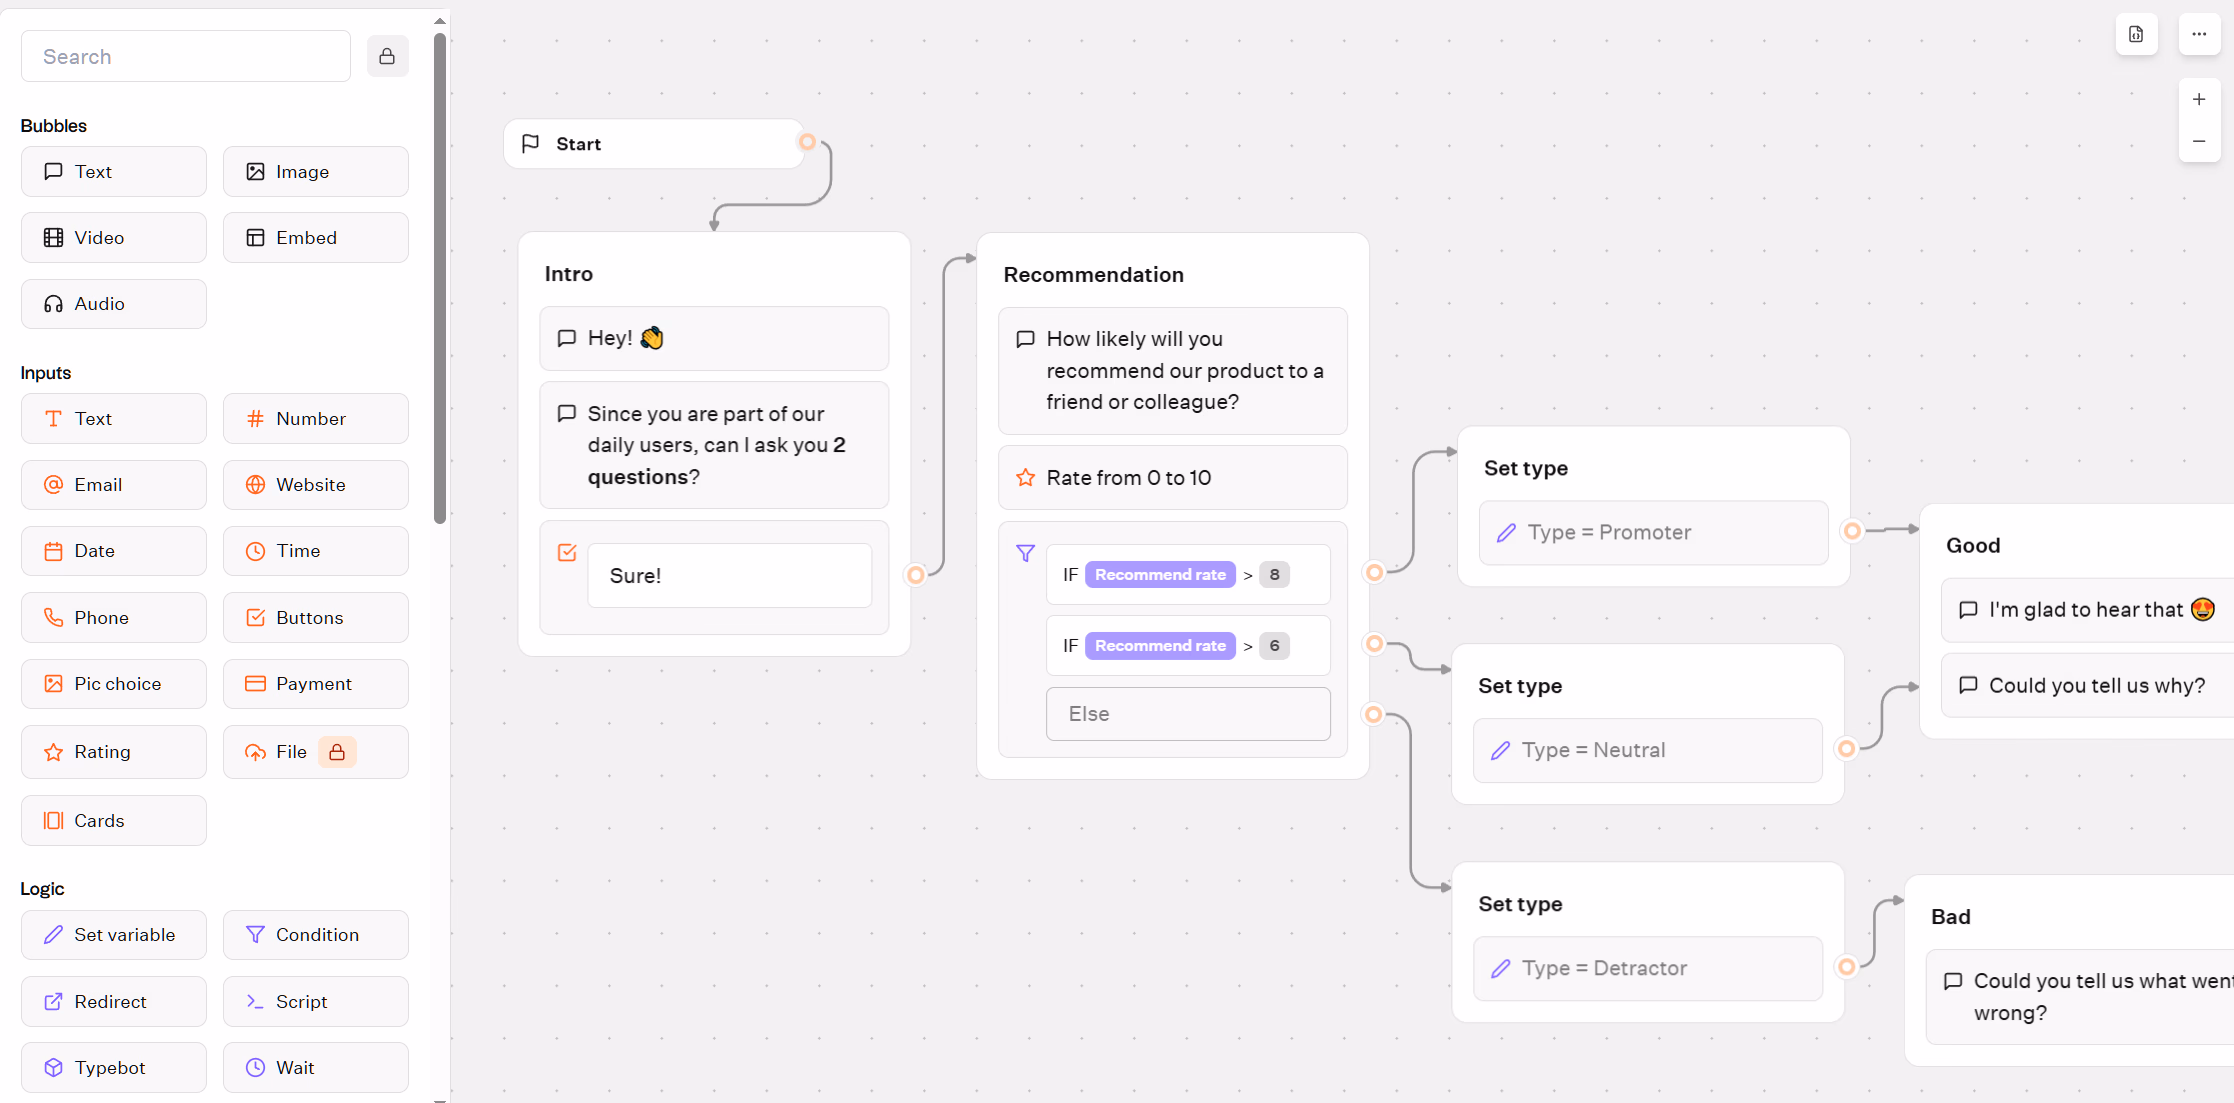Select the Website input block
The image size is (2234, 1103).
(x=316, y=485)
